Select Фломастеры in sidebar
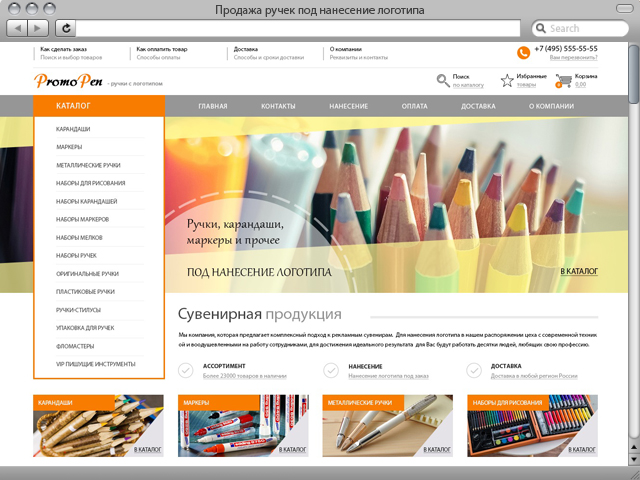 pyautogui.click(x=75, y=346)
